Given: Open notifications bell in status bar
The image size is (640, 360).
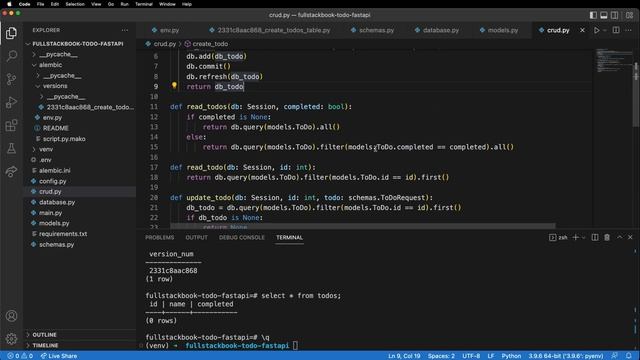Looking at the screenshot, I should pyautogui.click(x=629, y=356).
